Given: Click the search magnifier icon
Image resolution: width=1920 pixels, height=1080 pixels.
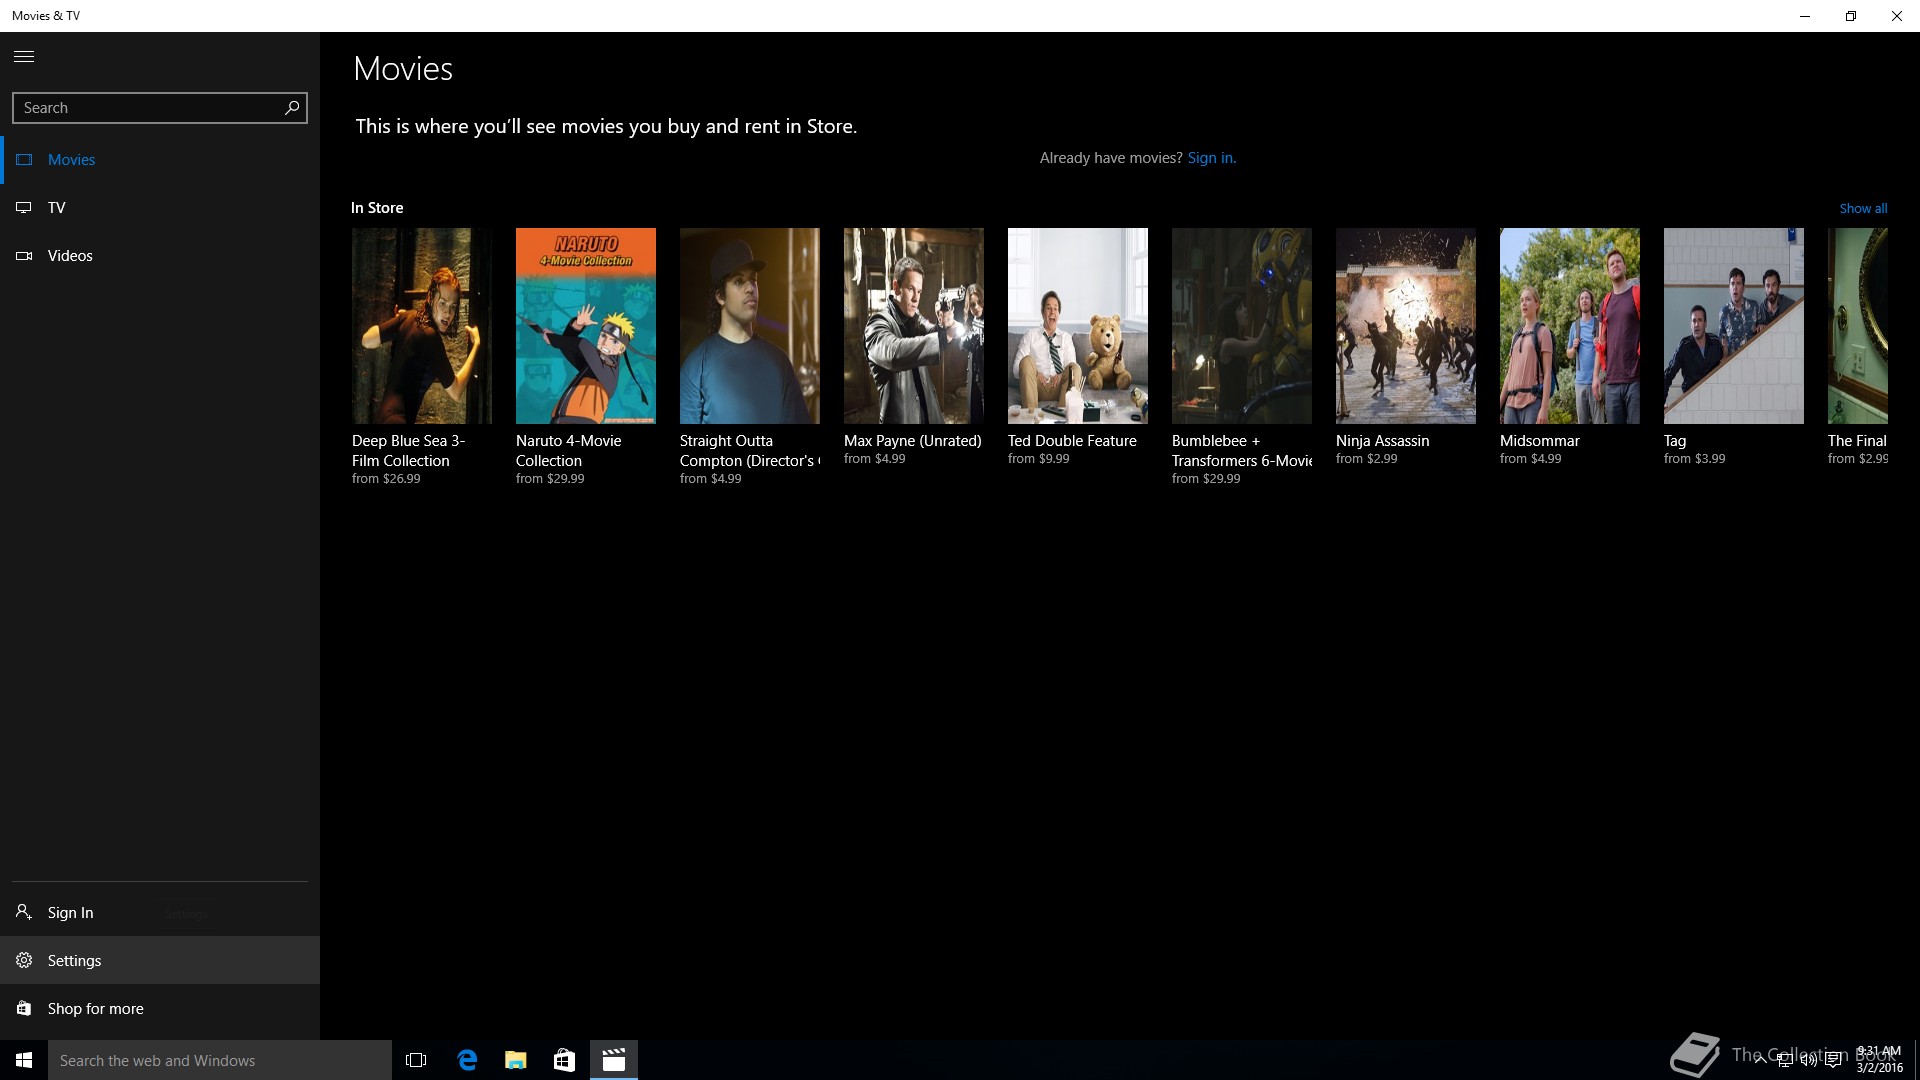Looking at the screenshot, I should pyautogui.click(x=292, y=108).
